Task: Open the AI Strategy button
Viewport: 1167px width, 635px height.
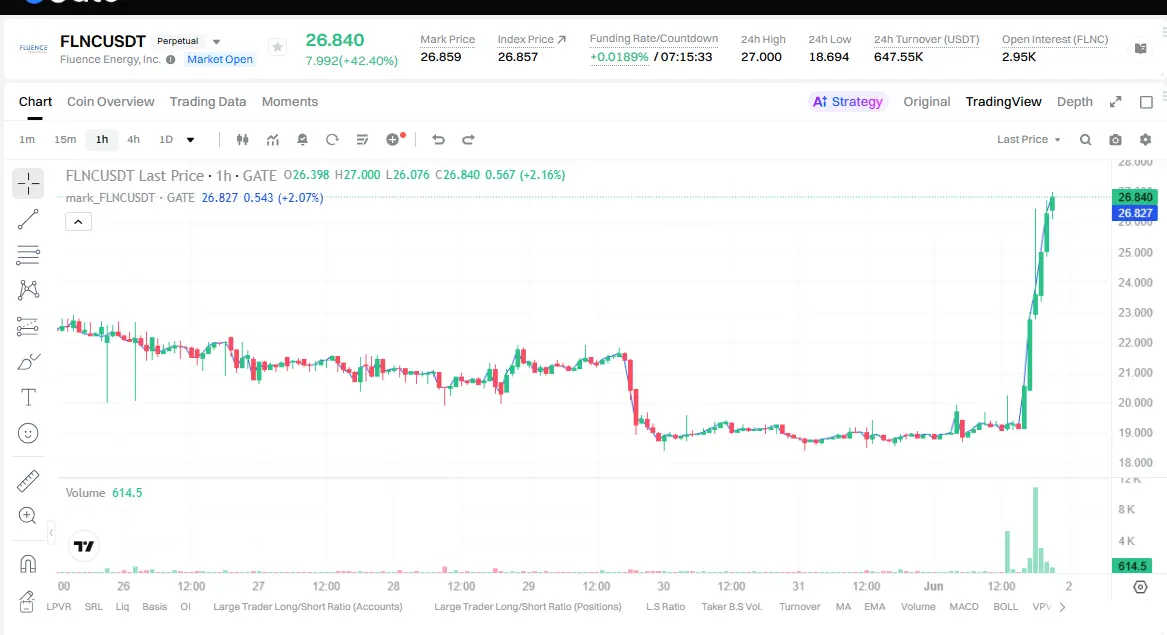Action: tap(848, 102)
